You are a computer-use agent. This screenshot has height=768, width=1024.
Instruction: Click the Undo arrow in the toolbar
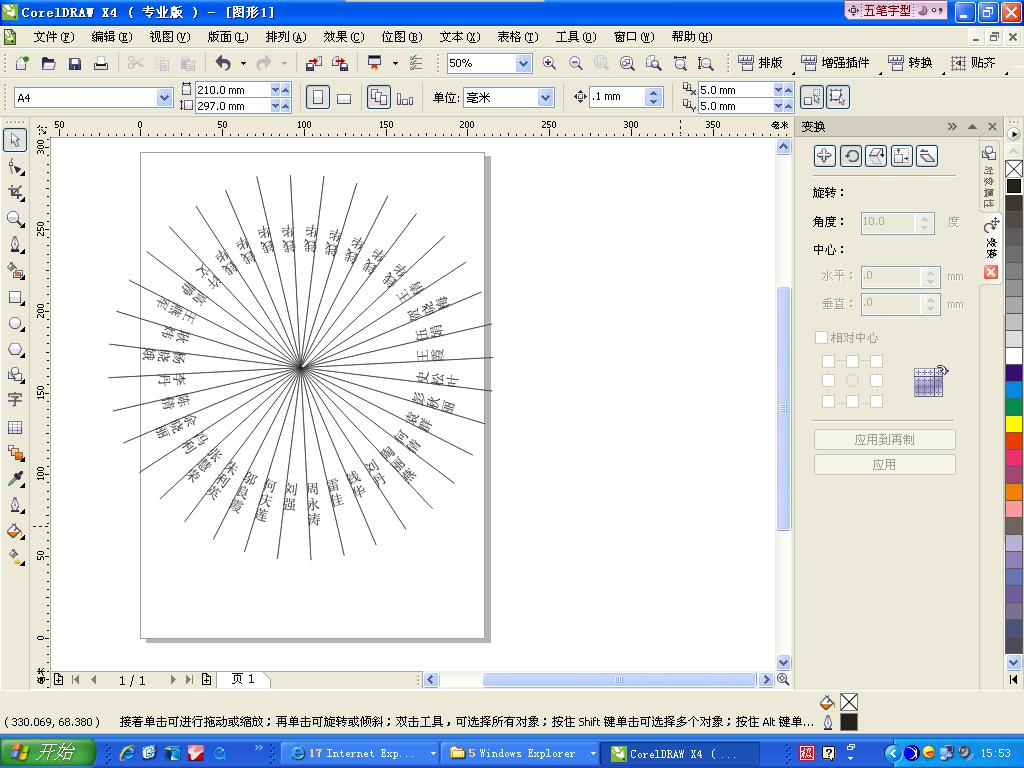click(223, 63)
